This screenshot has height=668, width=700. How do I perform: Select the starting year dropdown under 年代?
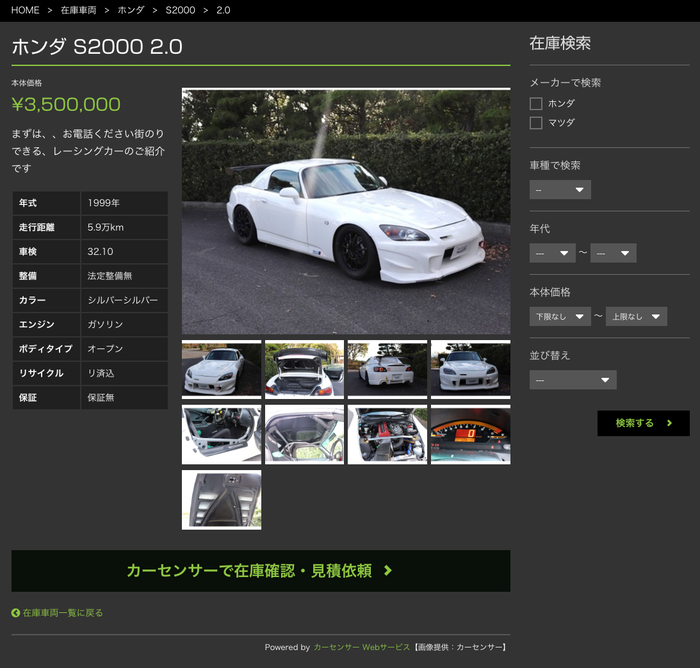(x=552, y=253)
